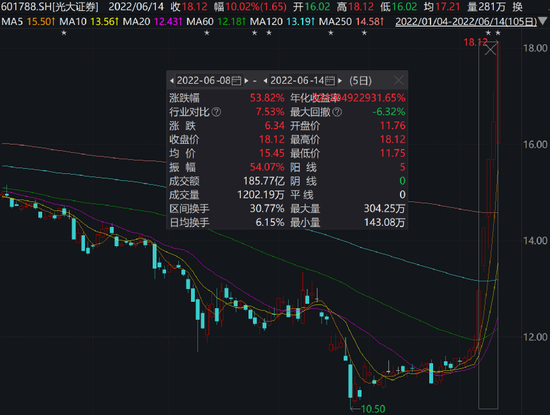Viewport: 550px width, 415px height.
Task: Click the star marker under the MA60 label
Action: click(x=207, y=33)
